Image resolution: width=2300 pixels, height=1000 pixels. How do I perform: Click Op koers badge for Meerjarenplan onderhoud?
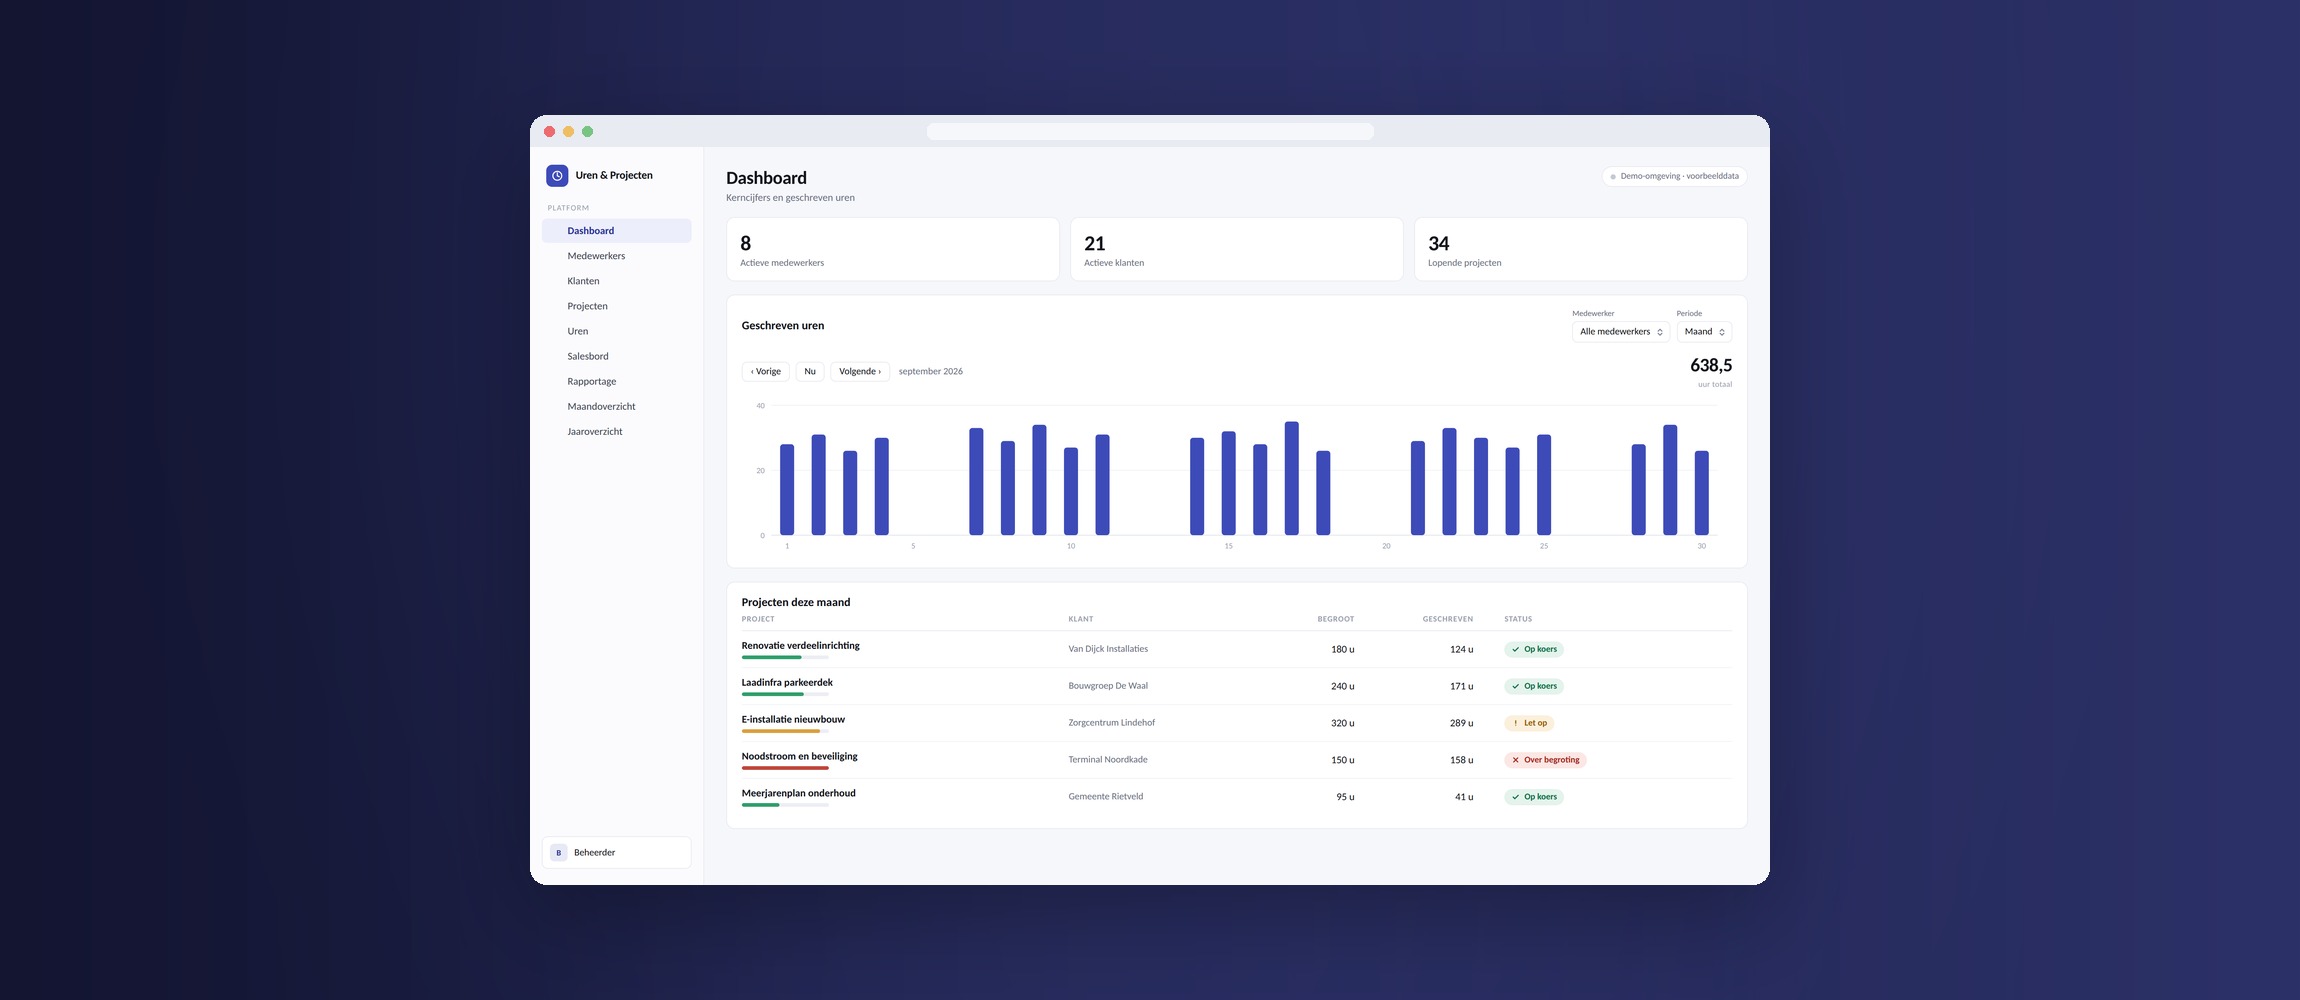[1534, 797]
